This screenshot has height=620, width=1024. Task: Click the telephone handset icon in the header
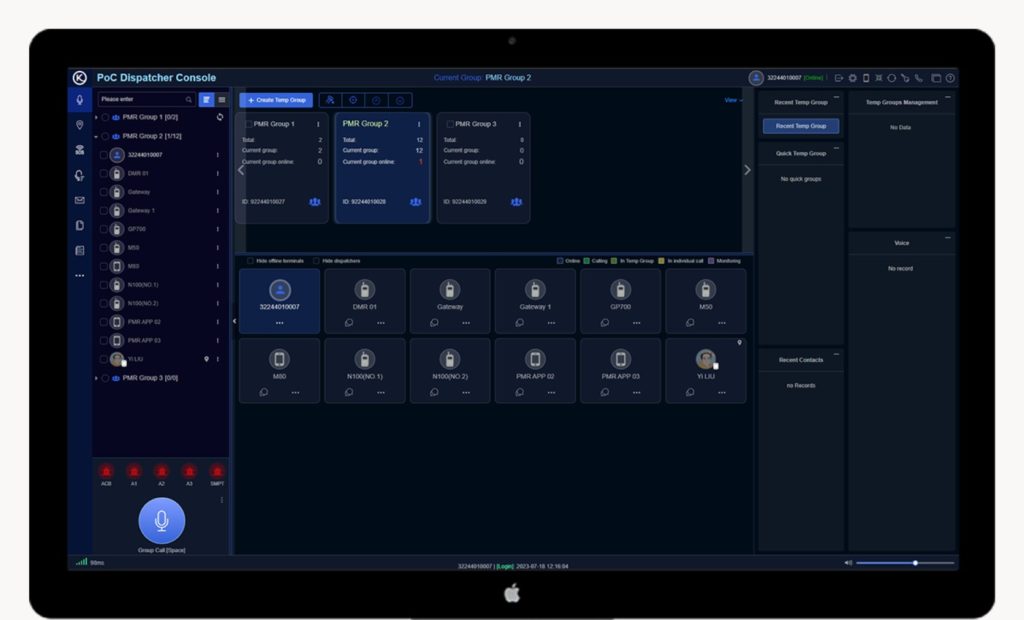tap(919, 78)
